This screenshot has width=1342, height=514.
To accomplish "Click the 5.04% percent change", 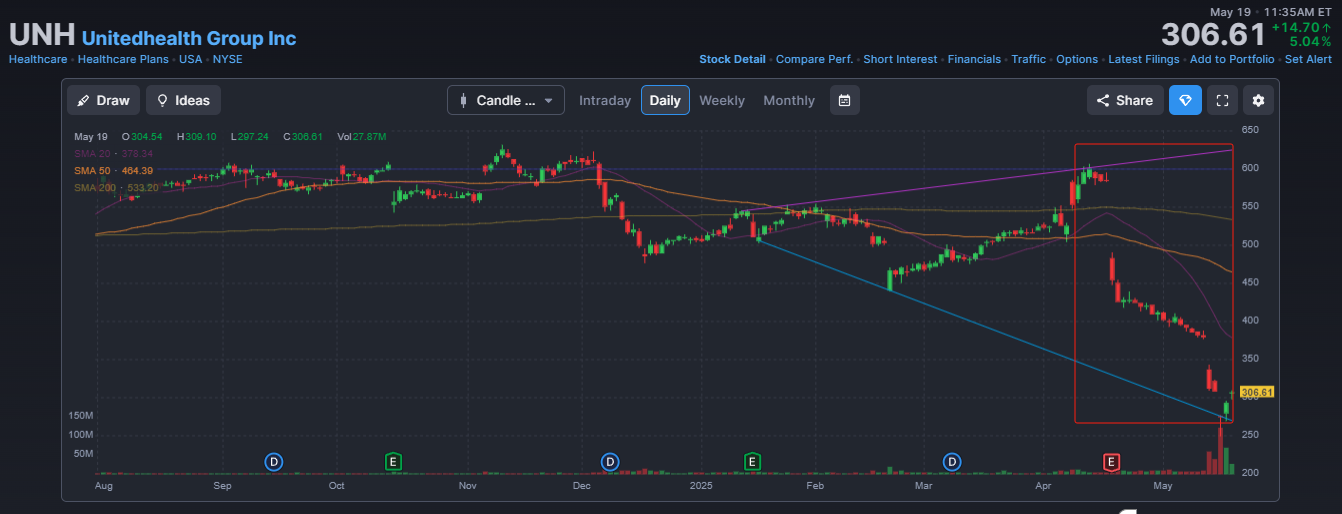I will 1310,42.
